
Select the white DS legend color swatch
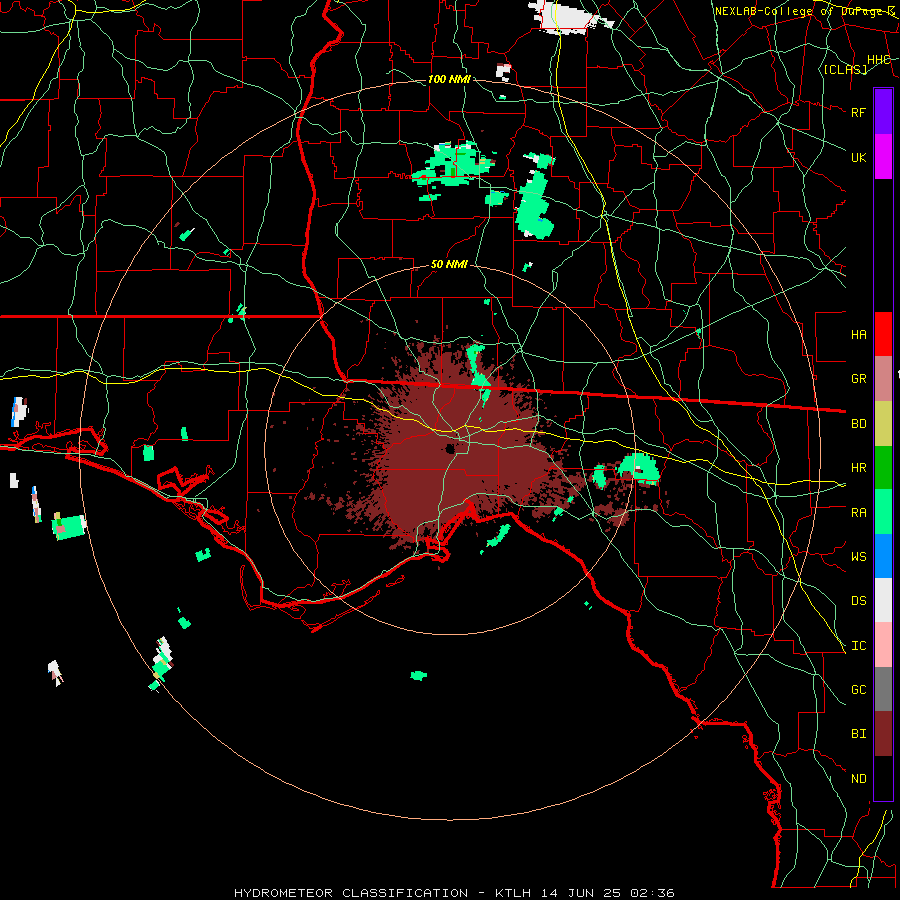coord(883,600)
